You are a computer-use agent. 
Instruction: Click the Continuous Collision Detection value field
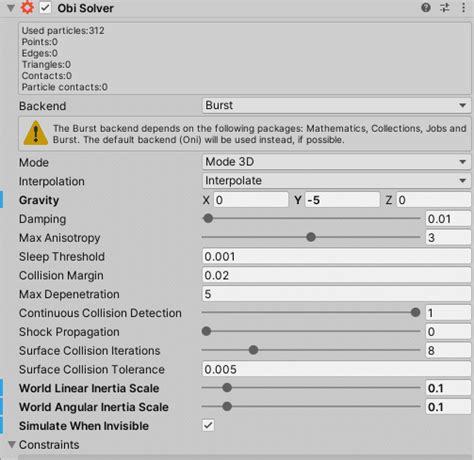448,313
